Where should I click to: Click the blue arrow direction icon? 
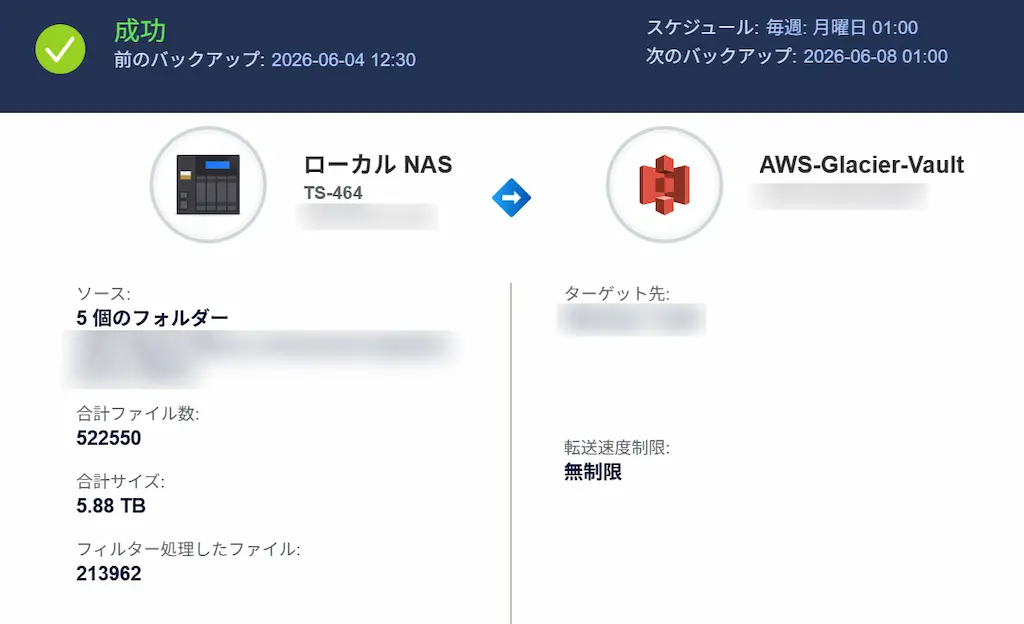tap(511, 197)
